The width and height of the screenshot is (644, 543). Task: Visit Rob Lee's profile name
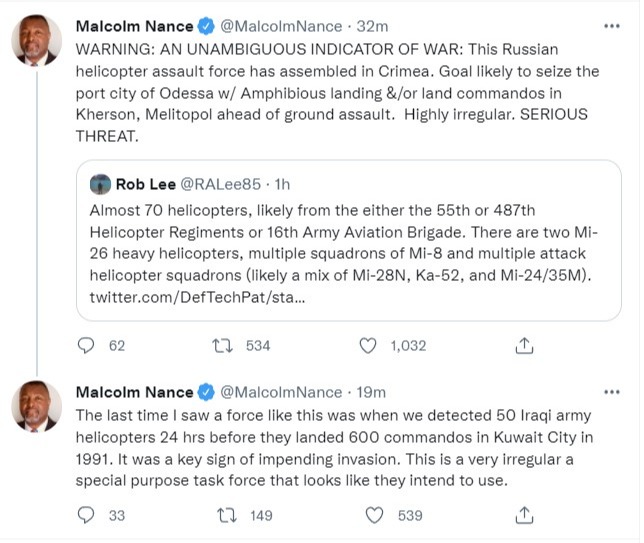(x=147, y=185)
